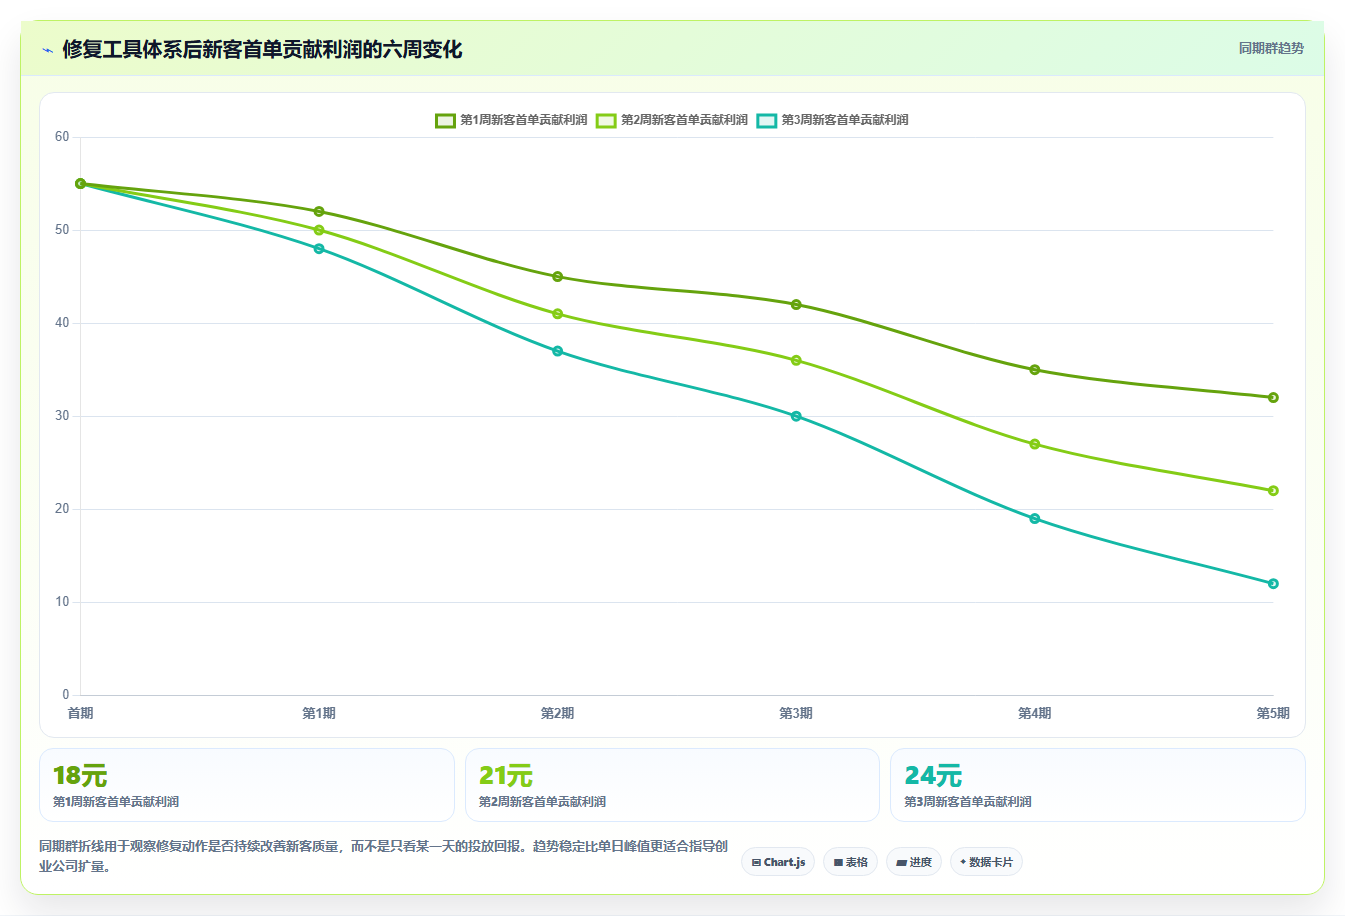The image size is (1345, 916).
Task: Click week-2 line point at 第2期 (41)
Action: (x=557, y=314)
